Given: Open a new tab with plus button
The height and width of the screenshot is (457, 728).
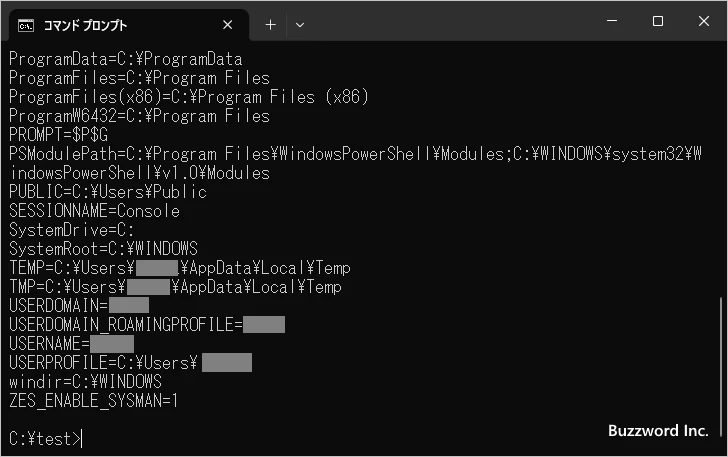Looking at the screenshot, I should (270, 25).
